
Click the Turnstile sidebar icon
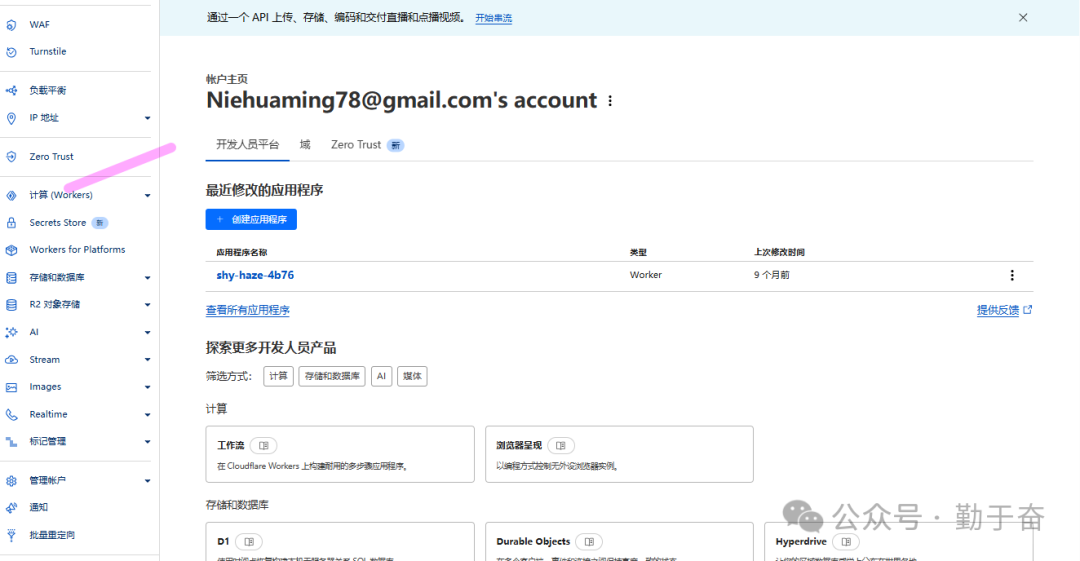coord(11,52)
